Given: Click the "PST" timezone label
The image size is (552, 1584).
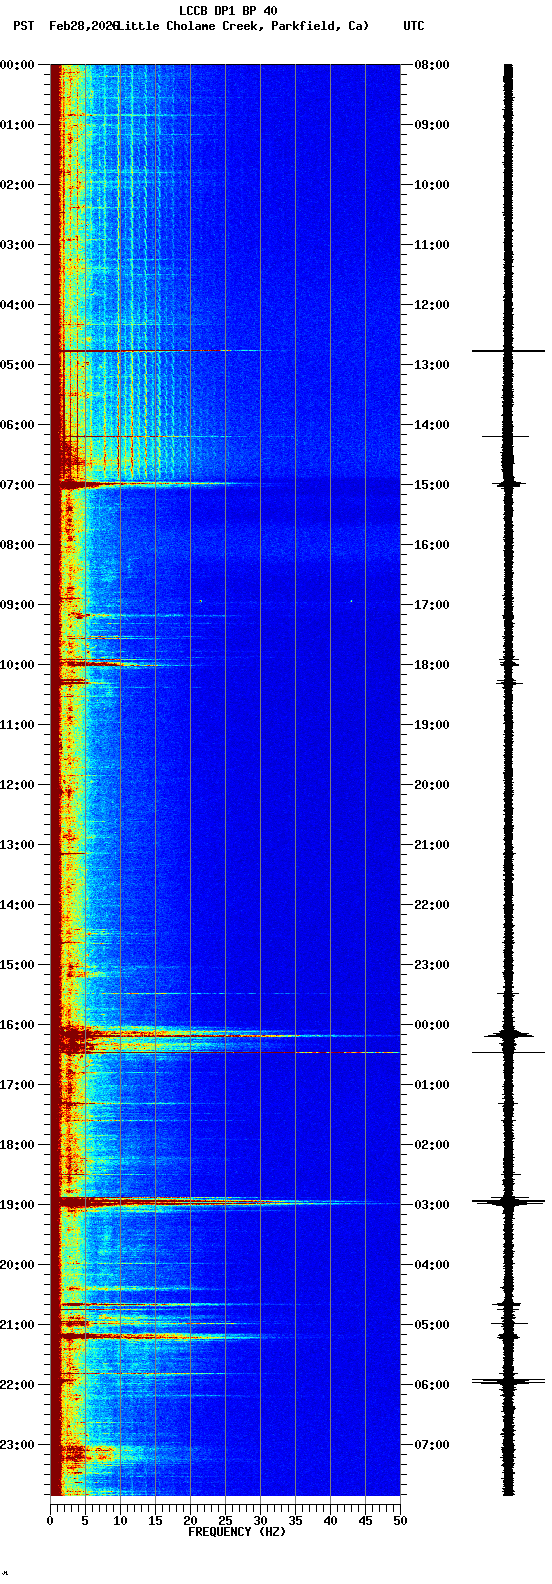Looking at the screenshot, I should (x=23, y=26).
